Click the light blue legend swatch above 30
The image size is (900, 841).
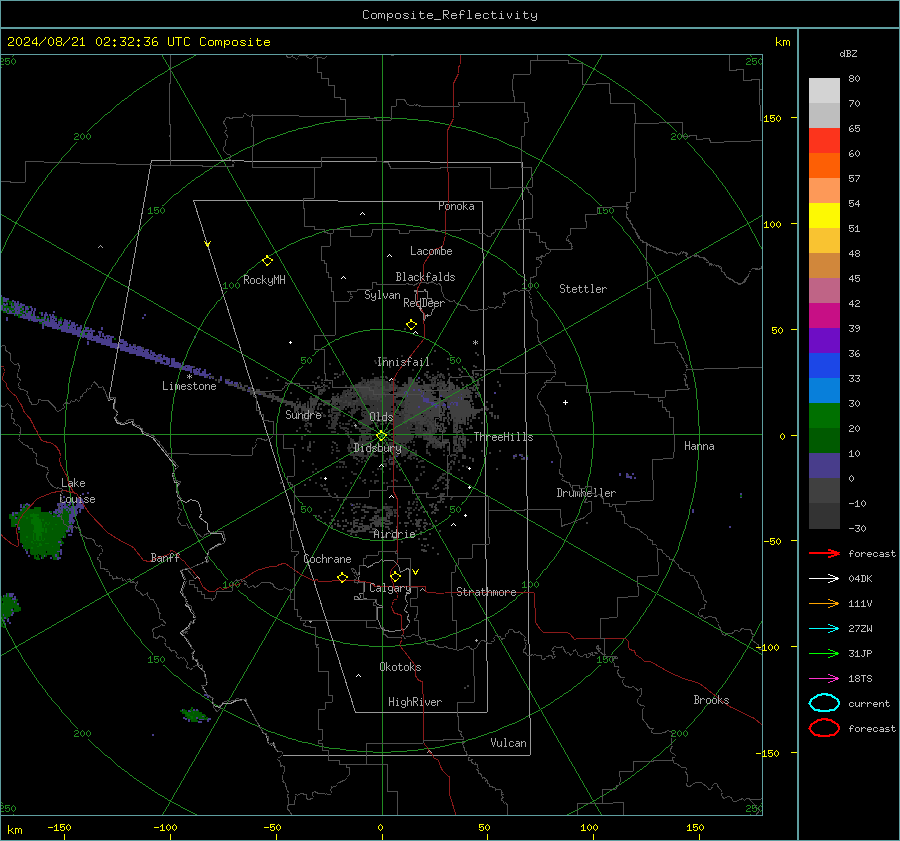(824, 391)
